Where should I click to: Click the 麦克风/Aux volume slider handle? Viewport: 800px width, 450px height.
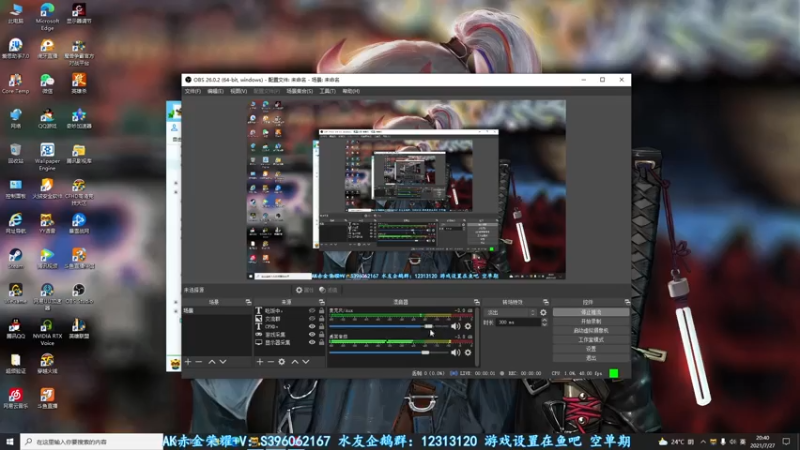[x=429, y=326]
